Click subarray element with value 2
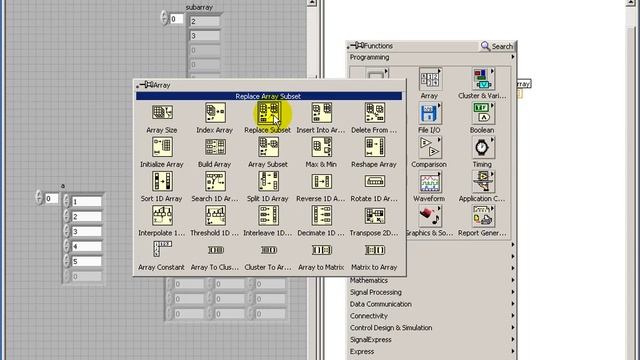The height and width of the screenshot is (360, 640). pos(204,22)
